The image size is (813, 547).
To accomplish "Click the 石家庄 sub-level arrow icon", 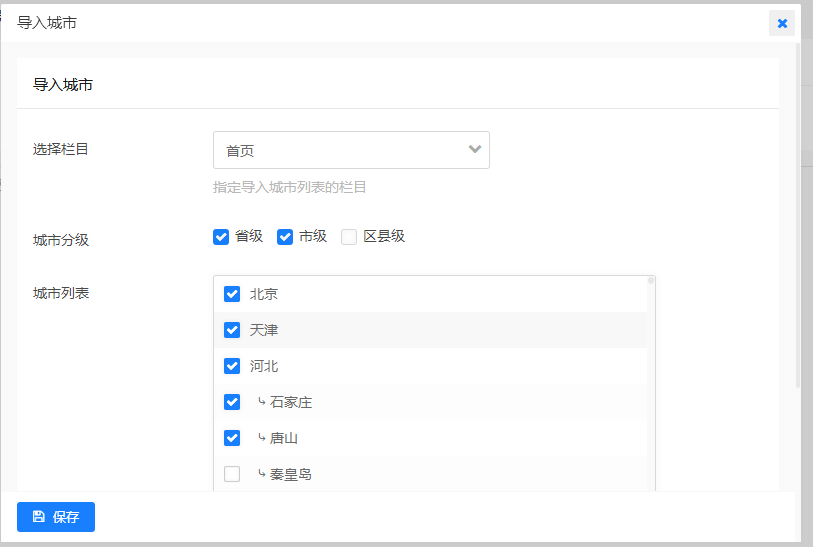I will [261, 402].
